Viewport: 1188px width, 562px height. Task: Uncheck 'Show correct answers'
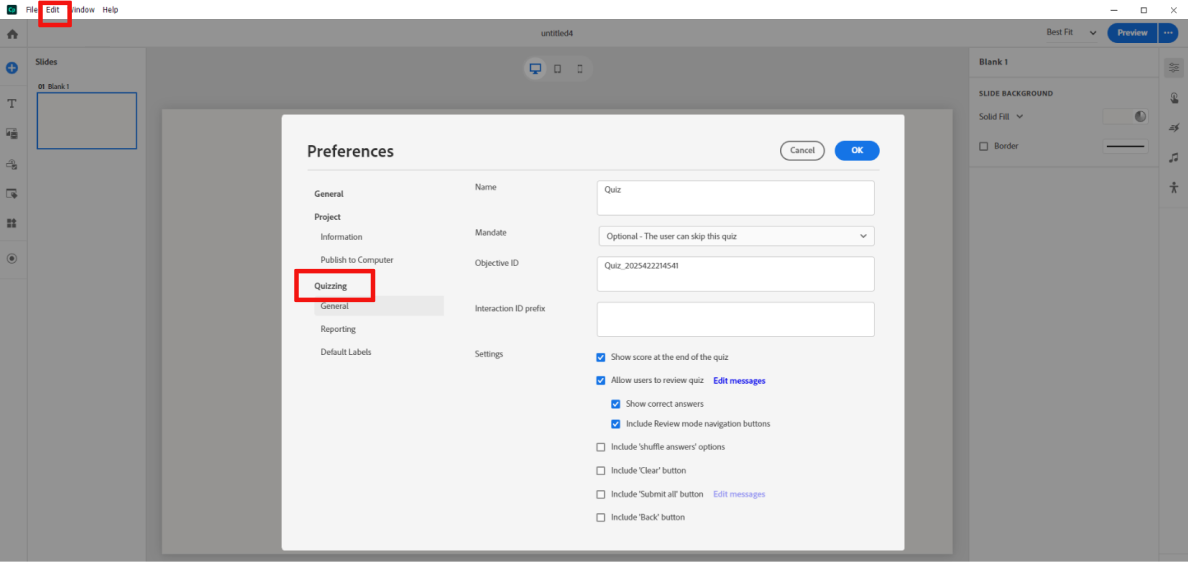(x=616, y=404)
